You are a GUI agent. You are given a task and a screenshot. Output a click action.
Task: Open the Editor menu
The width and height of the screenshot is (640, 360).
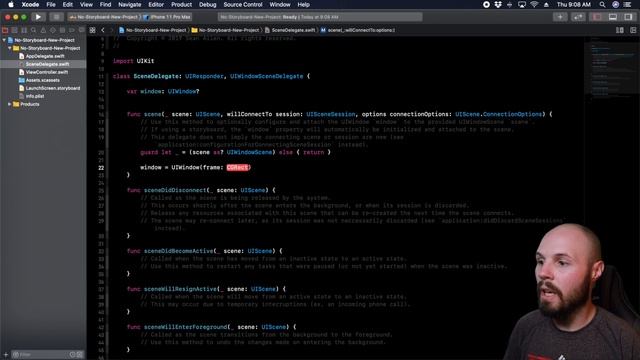tap(156, 4)
